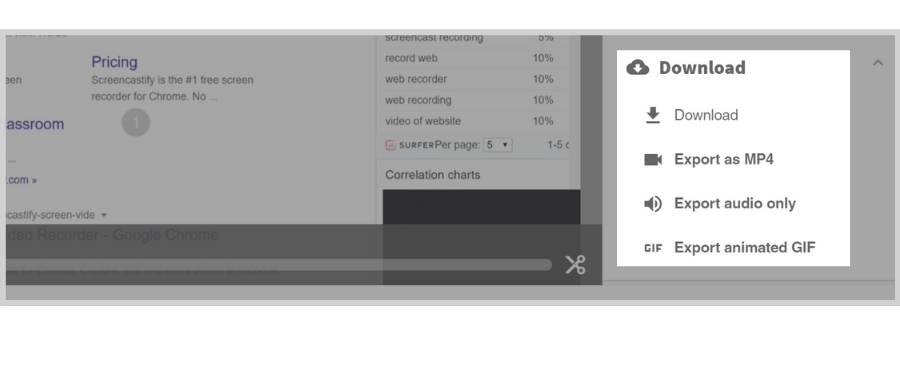The height and width of the screenshot is (369, 900).
Task: Select Download menu option
Action: [x=706, y=115]
